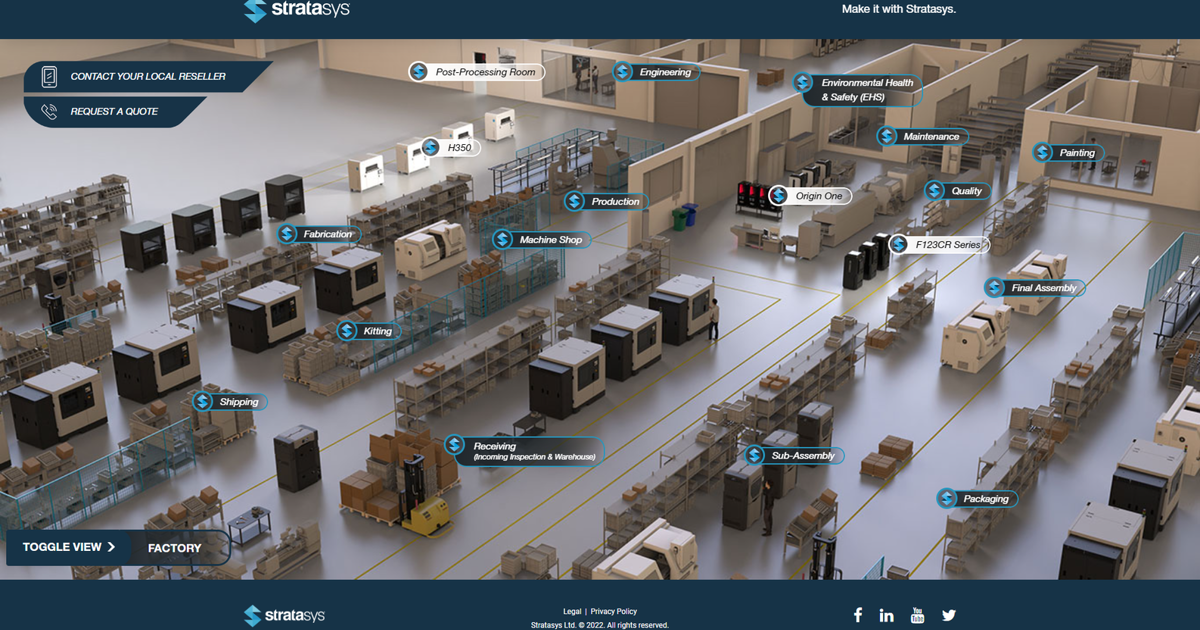Select the Sub-Assembly marker

coord(795,455)
